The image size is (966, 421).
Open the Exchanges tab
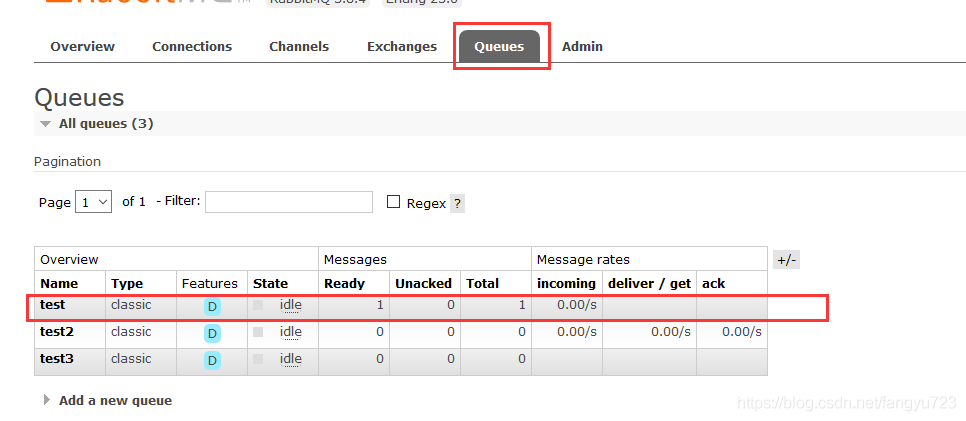pos(402,46)
